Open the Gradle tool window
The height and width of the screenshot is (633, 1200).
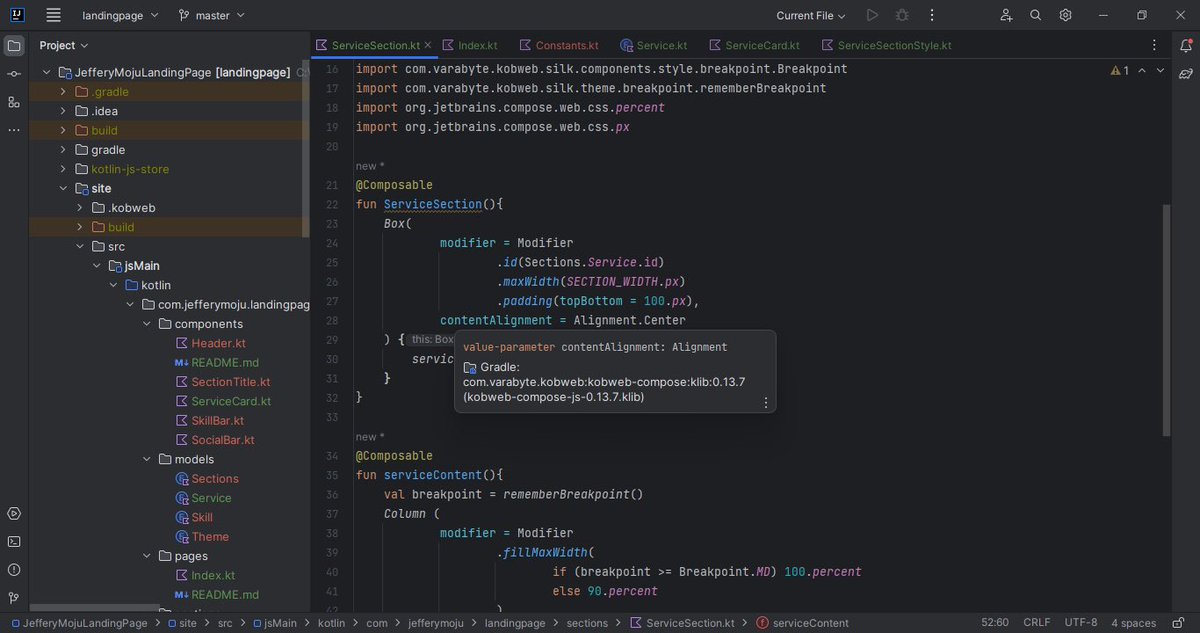pos(1186,74)
